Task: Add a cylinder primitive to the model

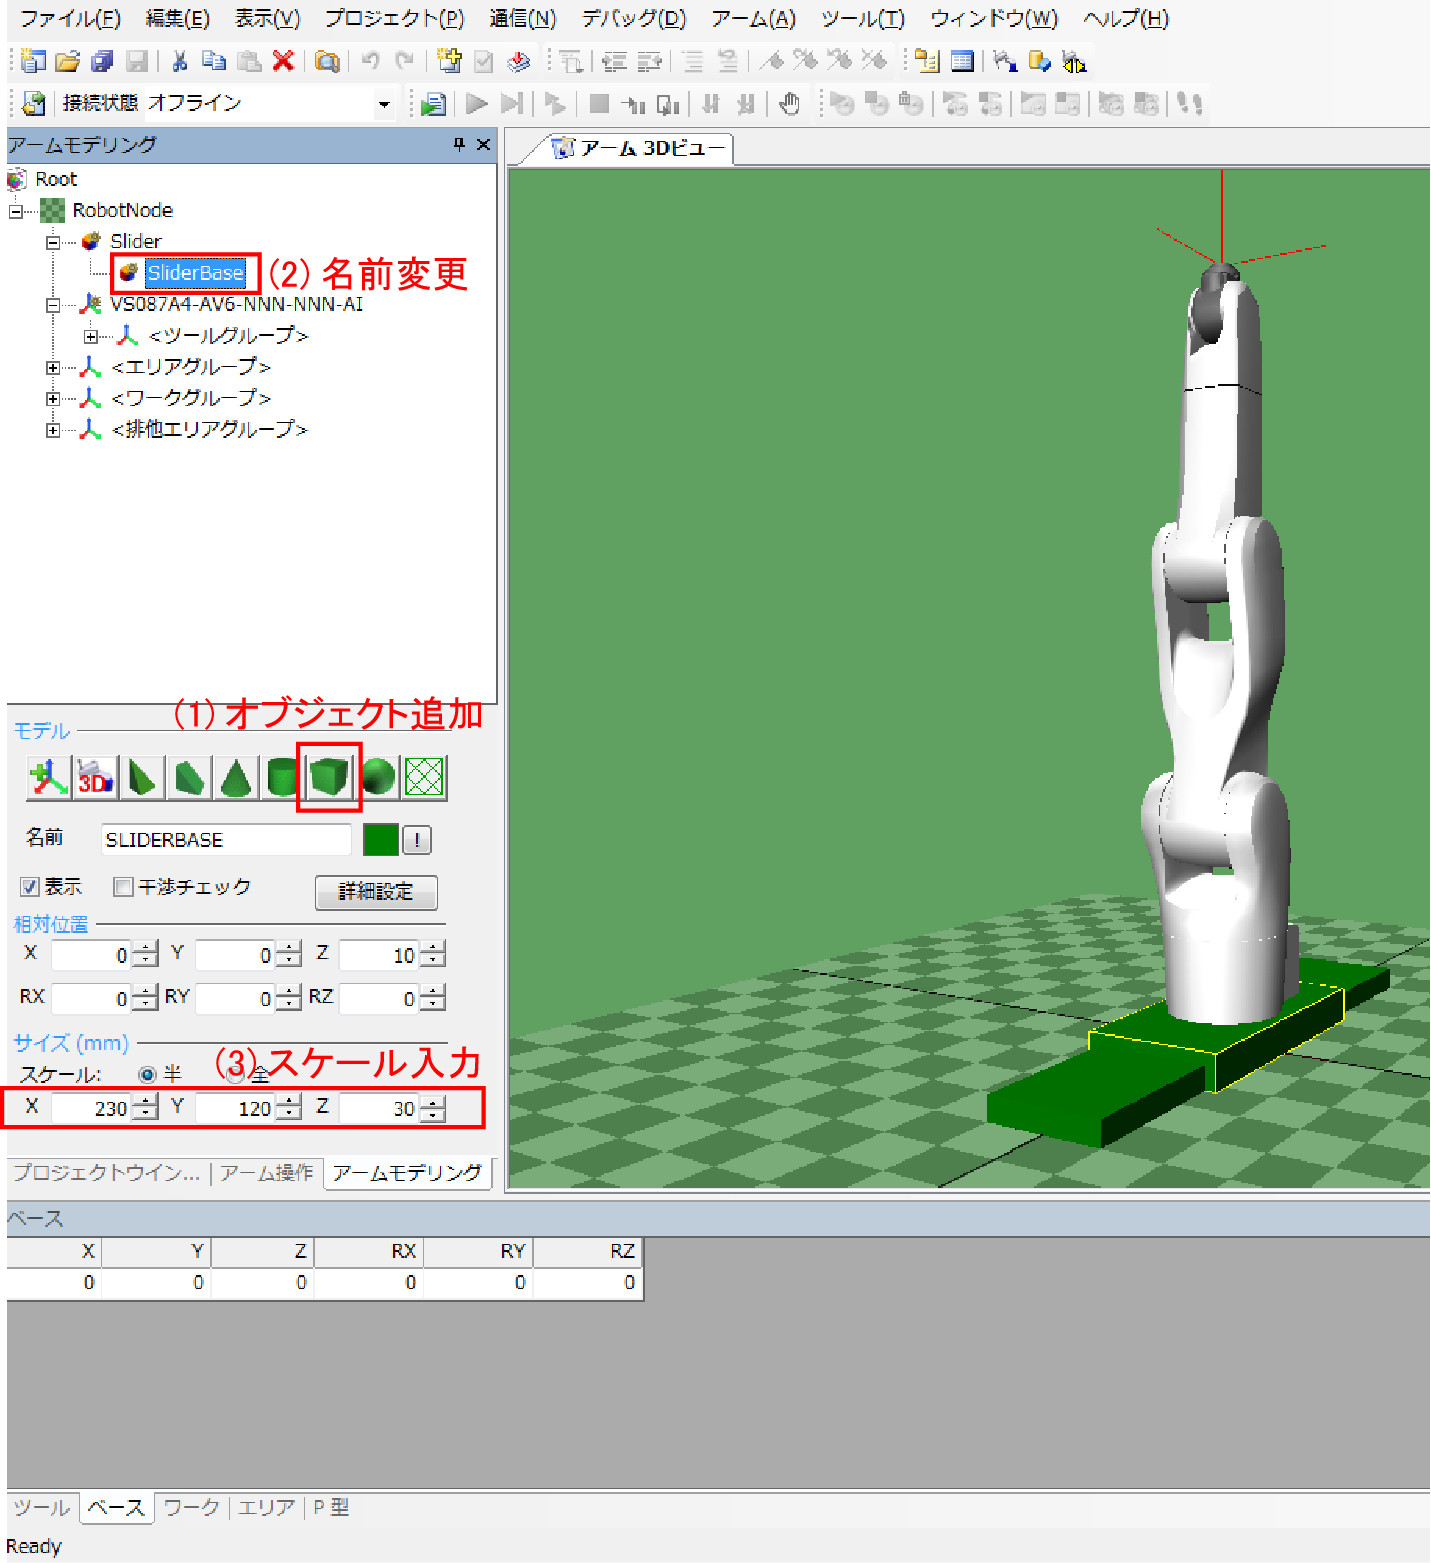Action: (x=282, y=777)
